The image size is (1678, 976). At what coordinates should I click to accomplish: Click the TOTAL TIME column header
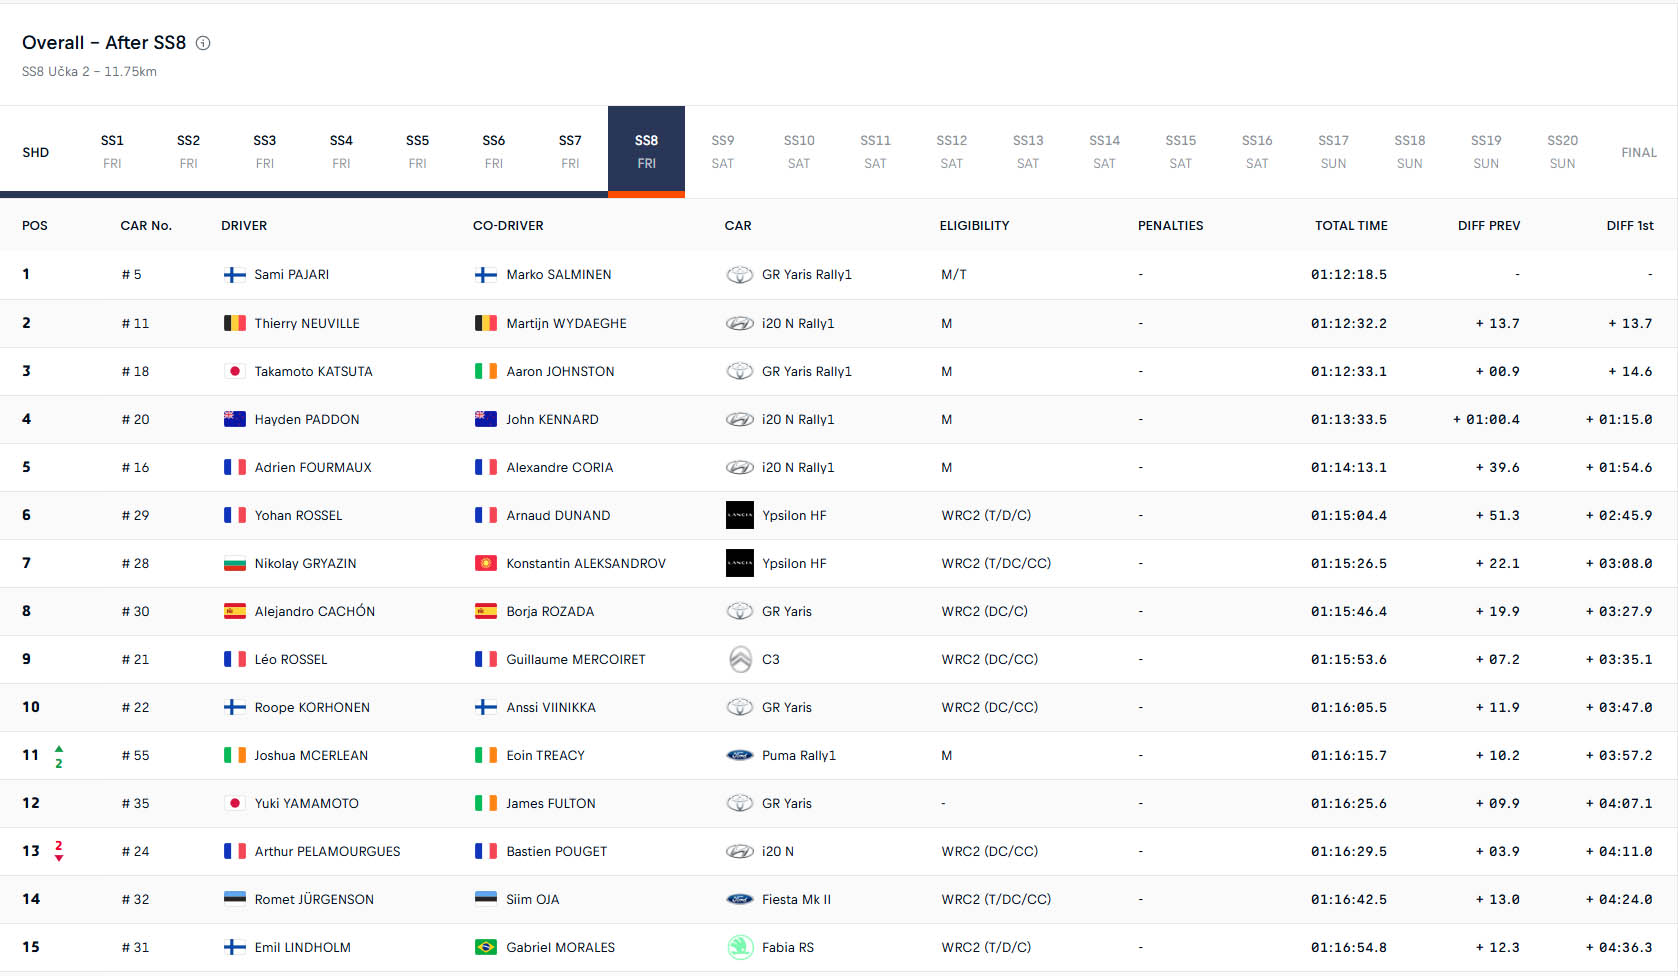[x=1350, y=226]
